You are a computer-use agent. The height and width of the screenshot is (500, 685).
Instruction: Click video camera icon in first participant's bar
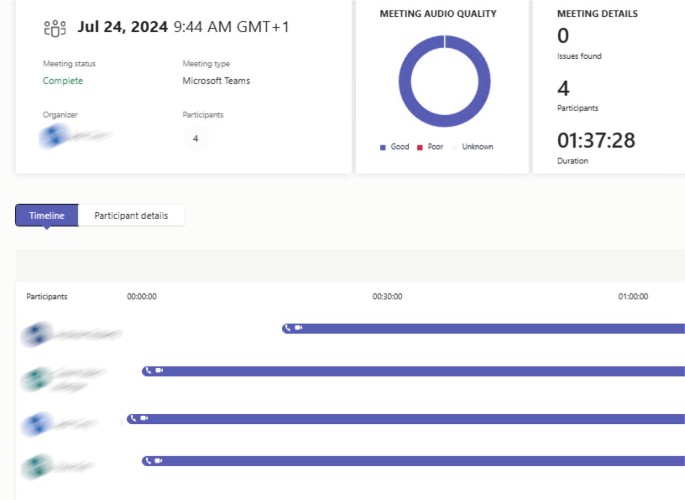coord(299,328)
